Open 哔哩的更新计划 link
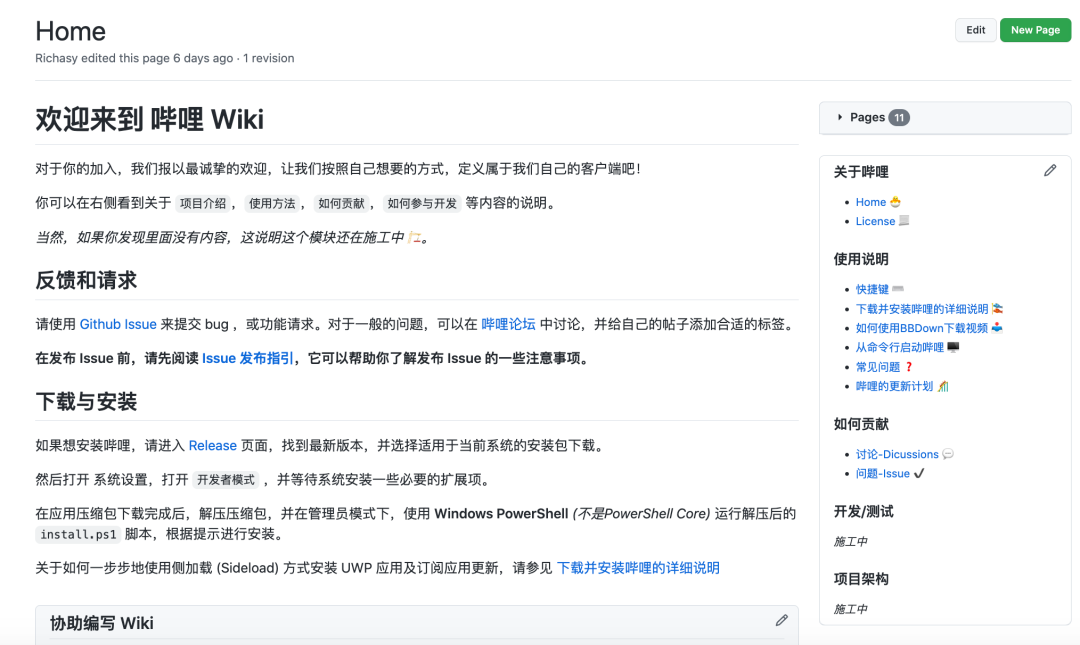 click(x=894, y=386)
